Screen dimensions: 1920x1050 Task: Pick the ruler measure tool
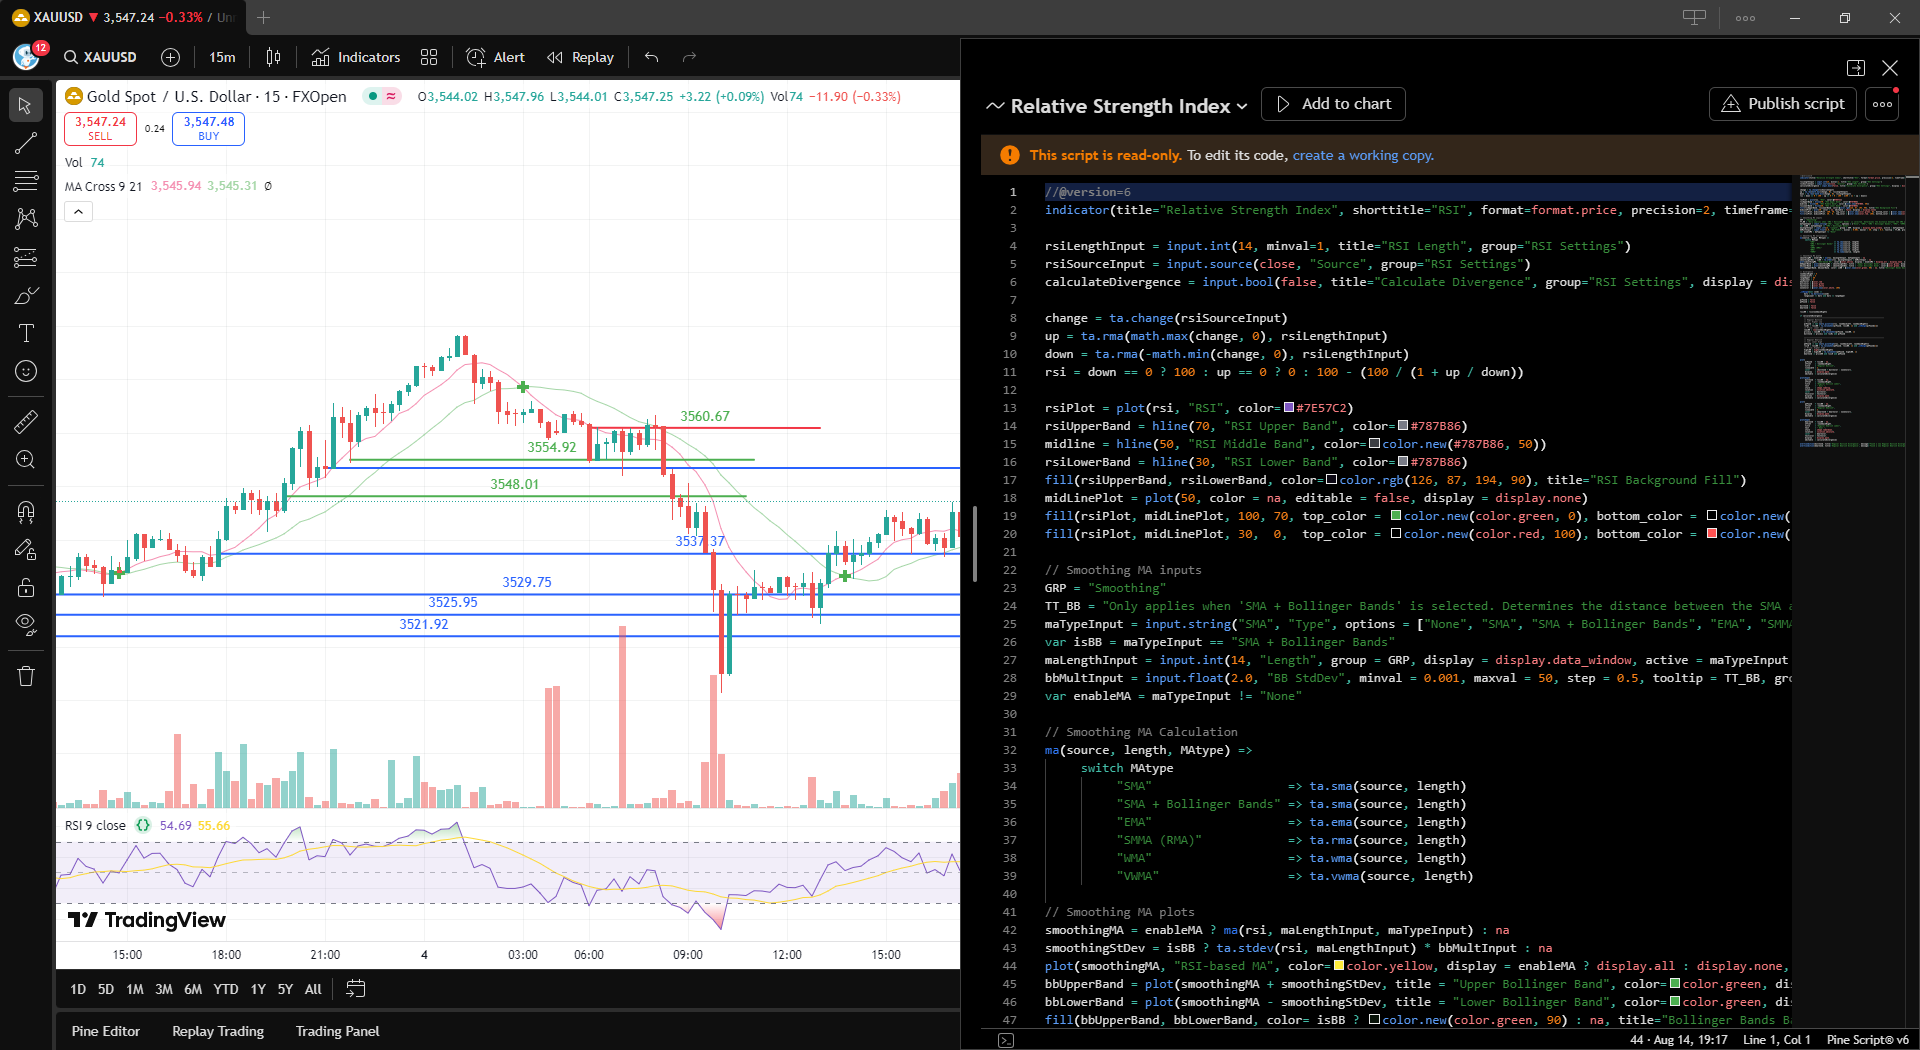tap(26, 422)
